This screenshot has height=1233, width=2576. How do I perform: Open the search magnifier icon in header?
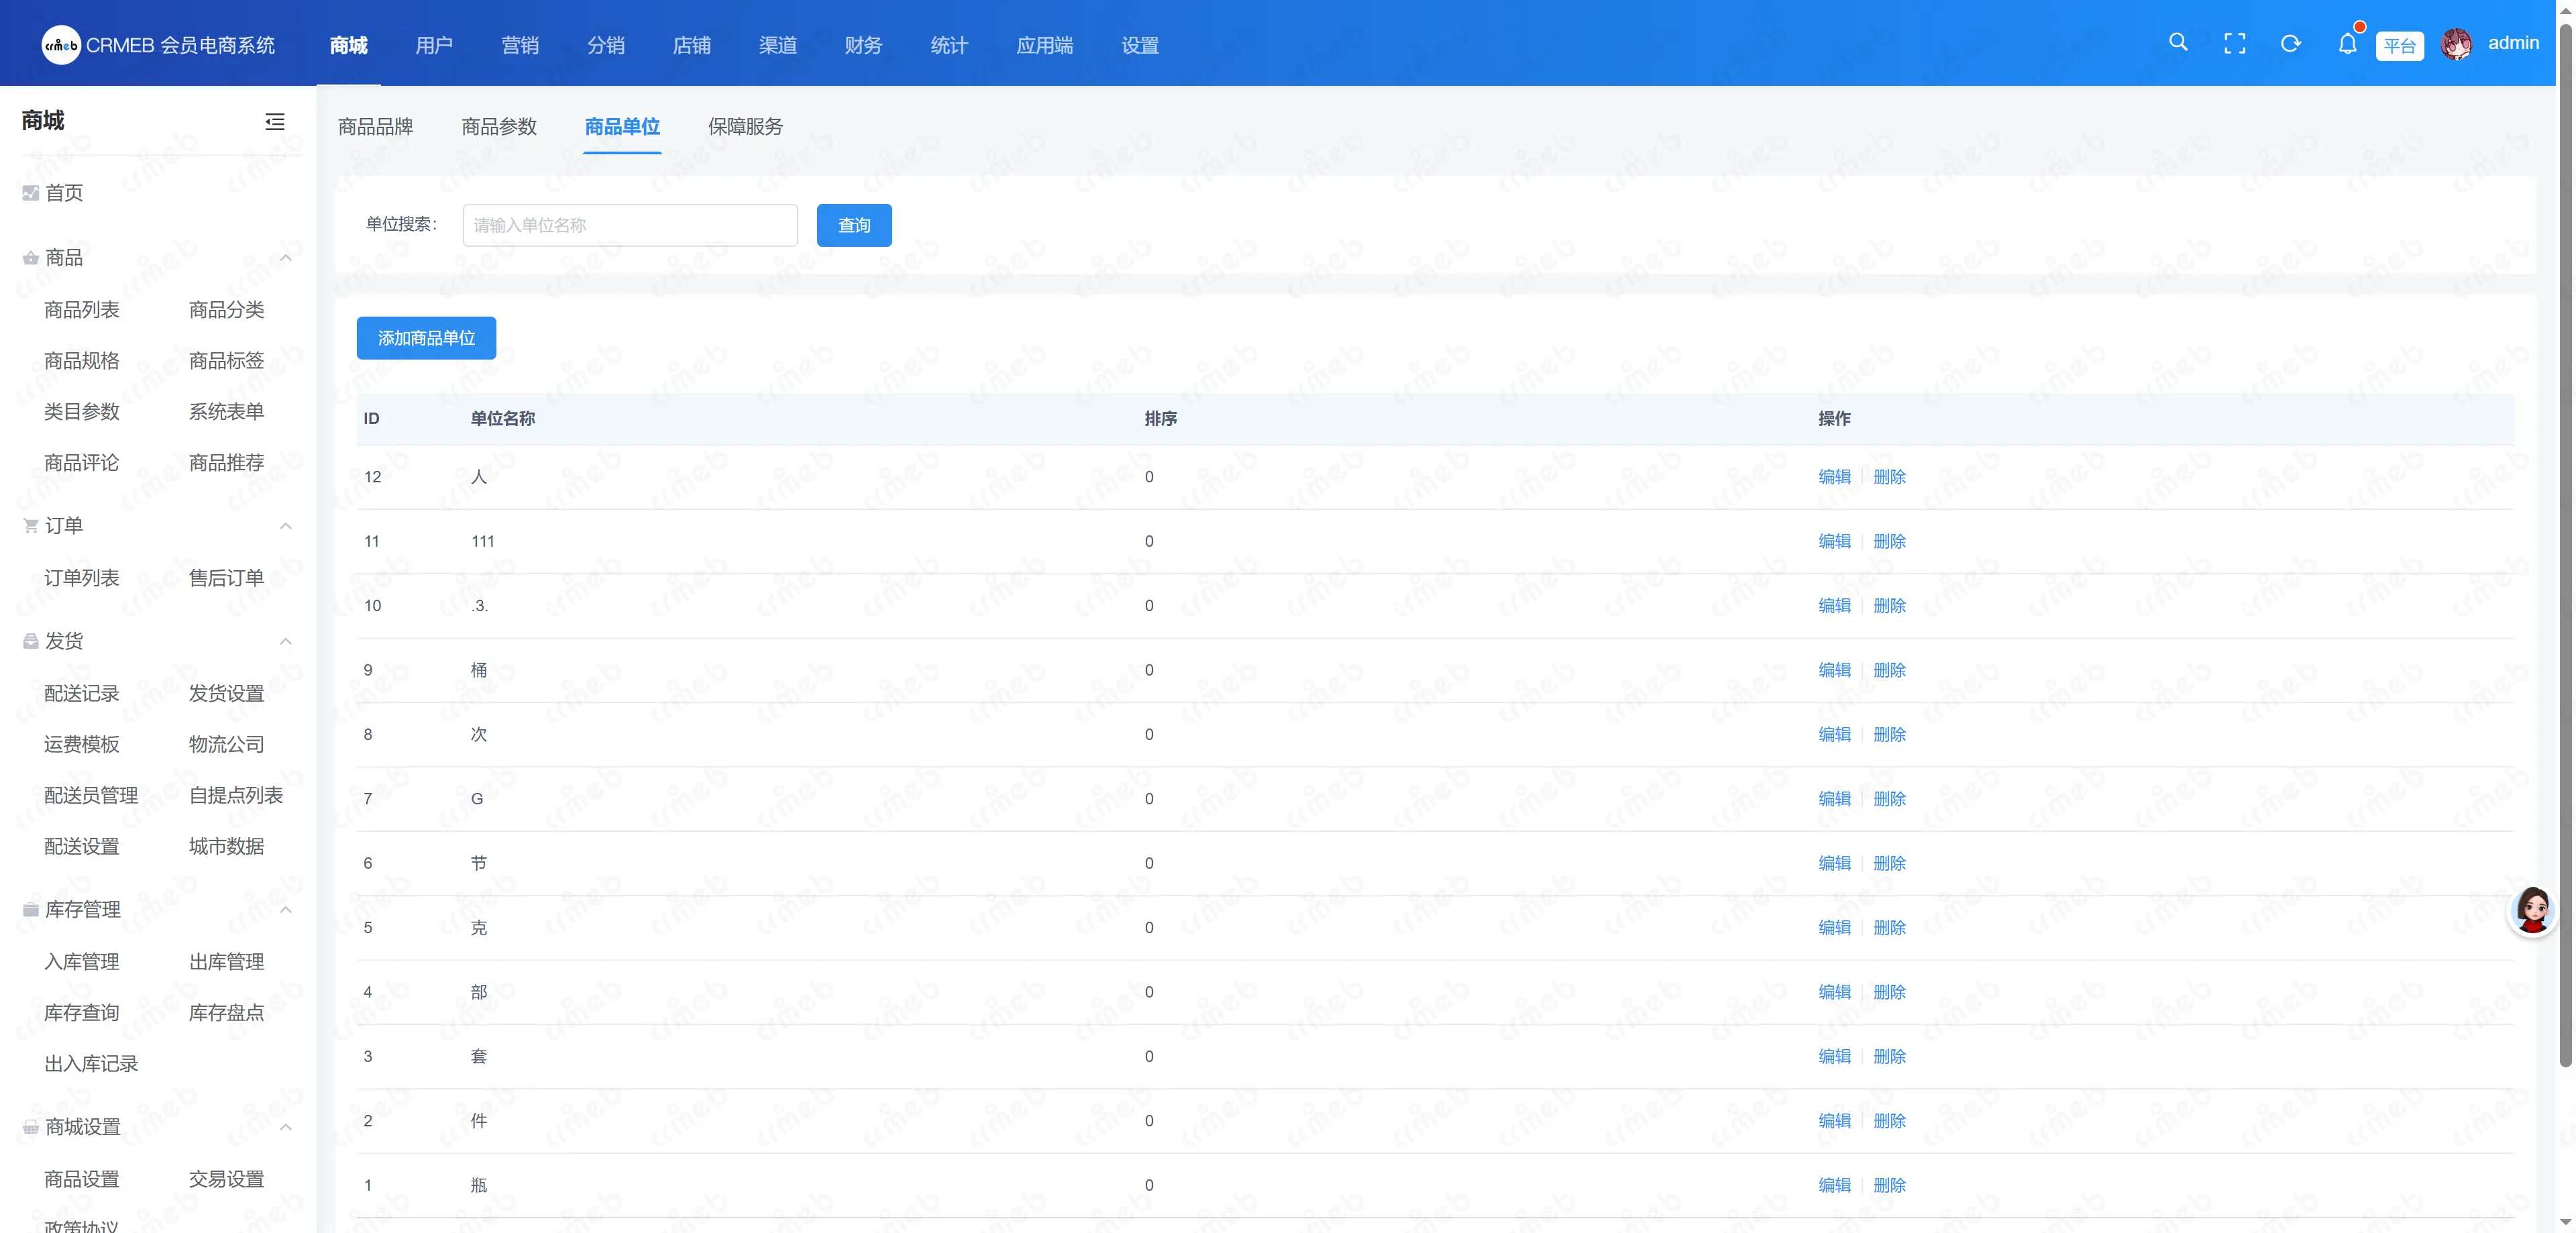click(x=2178, y=43)
